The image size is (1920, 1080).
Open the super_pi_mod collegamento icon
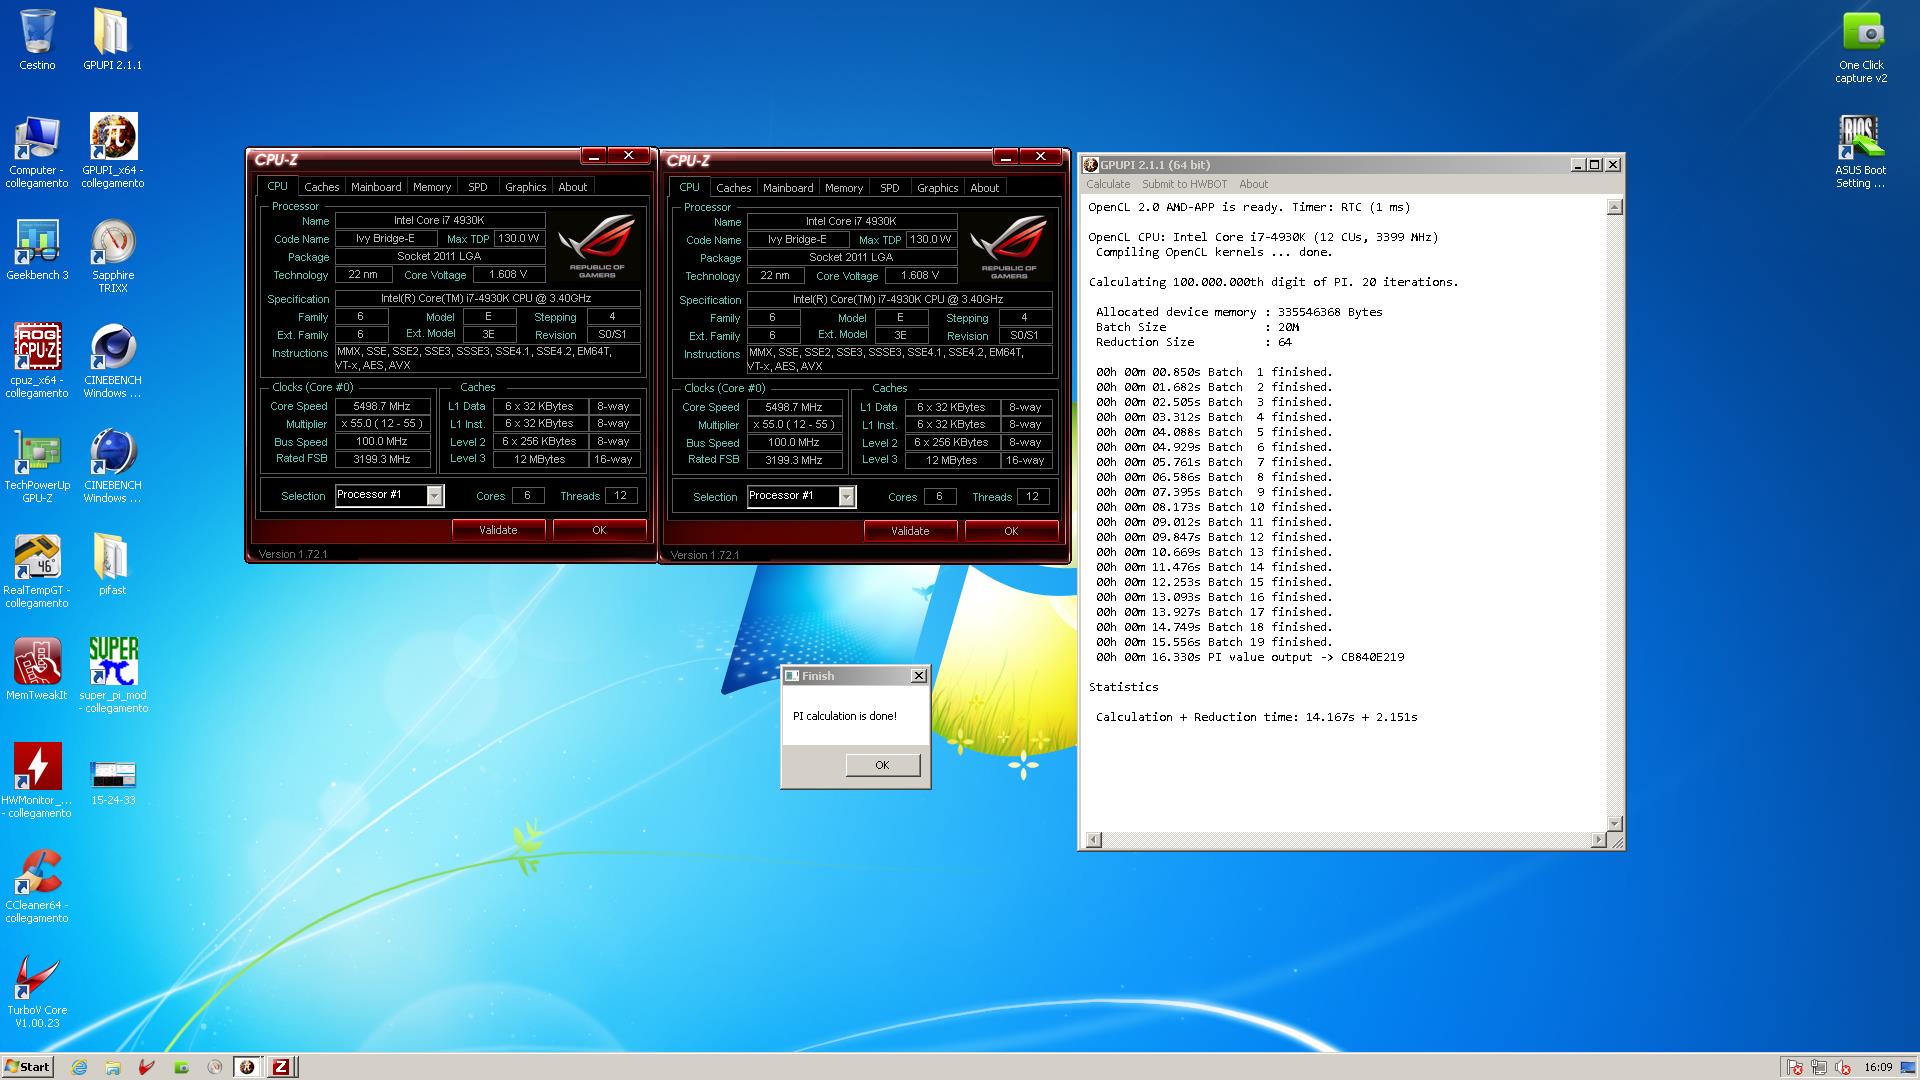pyautogui.click(x=113, y=675)
